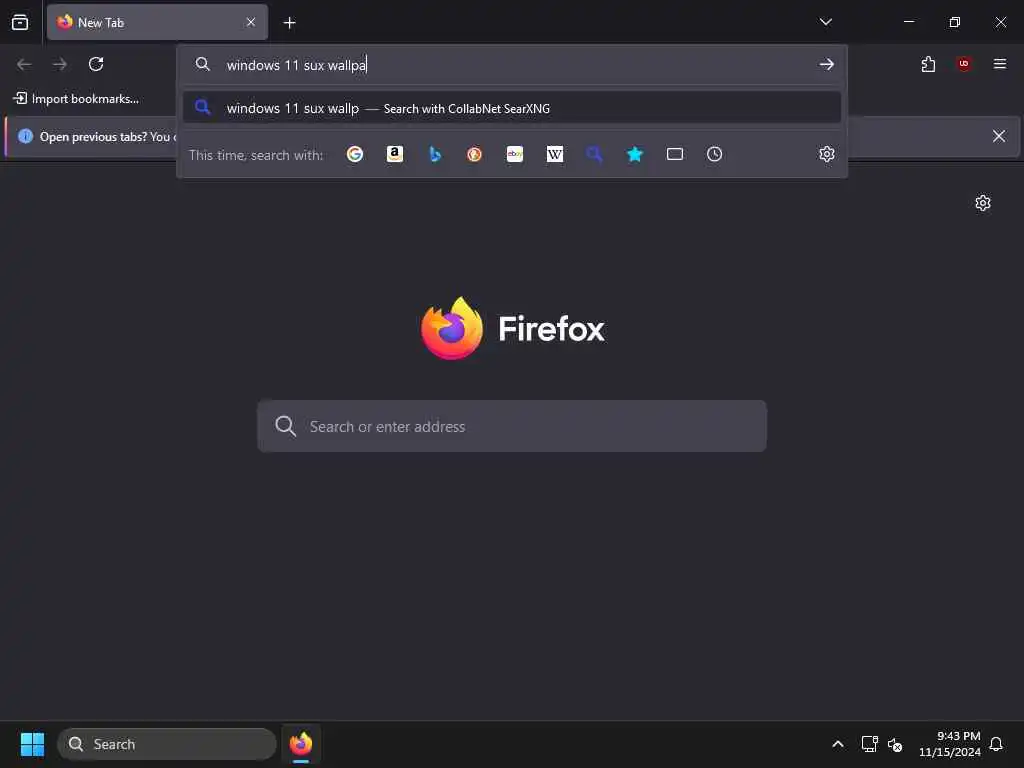Open the clock showing 9:43 PM
The width and height of the screenshot is (1024, 768).
950,744
